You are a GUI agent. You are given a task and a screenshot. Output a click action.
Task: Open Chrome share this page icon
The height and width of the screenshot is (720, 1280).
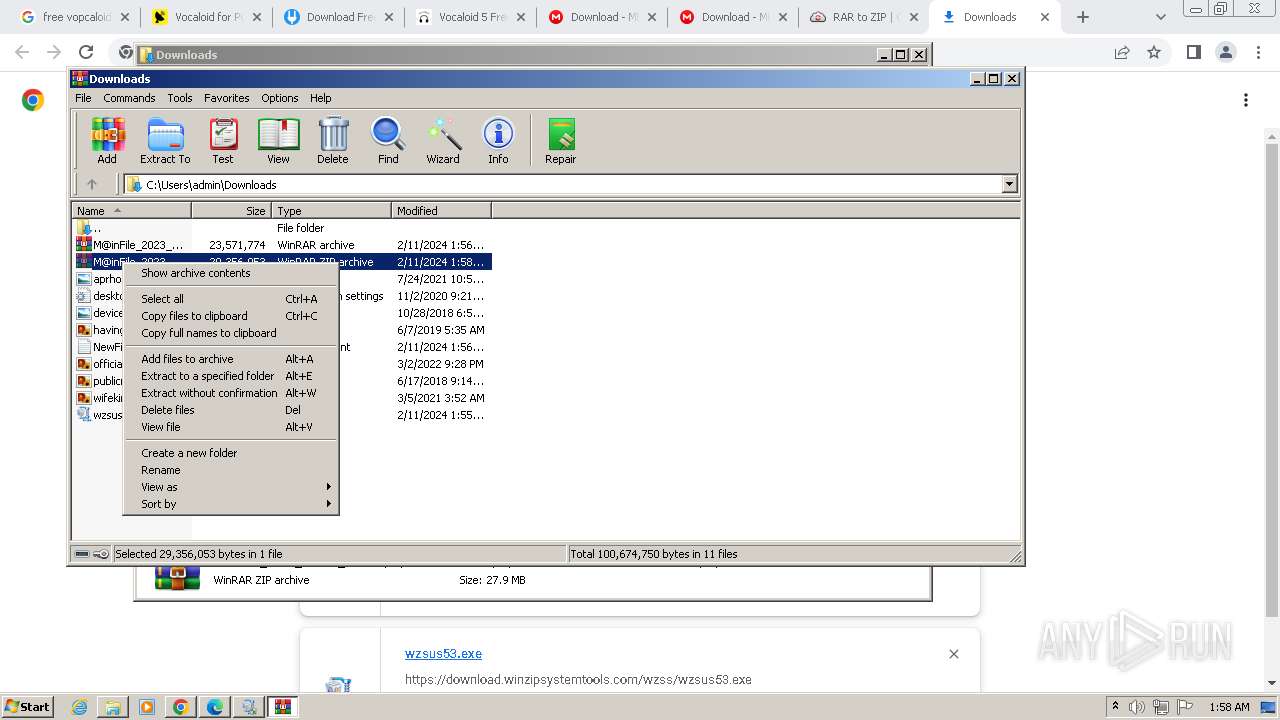(x=1122, y=52)
